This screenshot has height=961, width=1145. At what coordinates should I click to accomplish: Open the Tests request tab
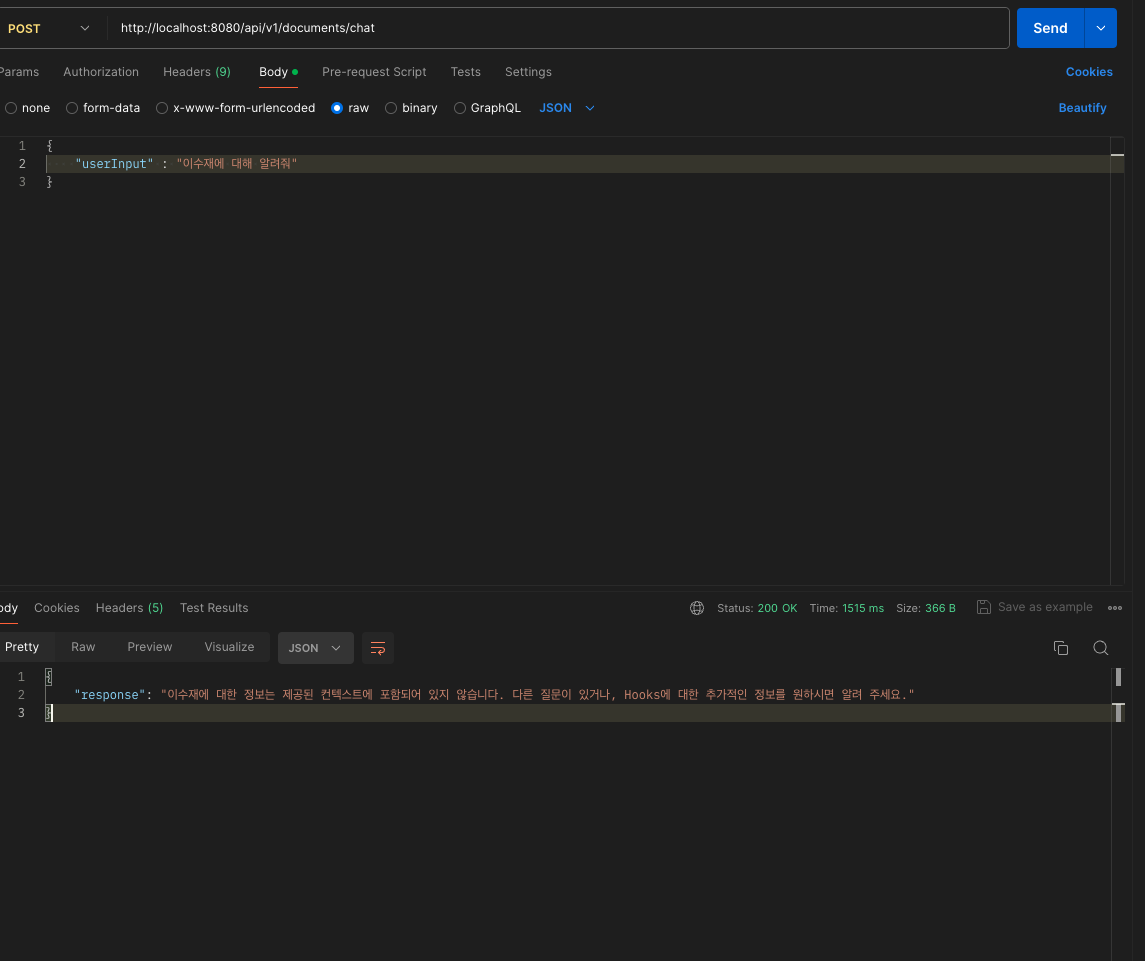[465, 72]
